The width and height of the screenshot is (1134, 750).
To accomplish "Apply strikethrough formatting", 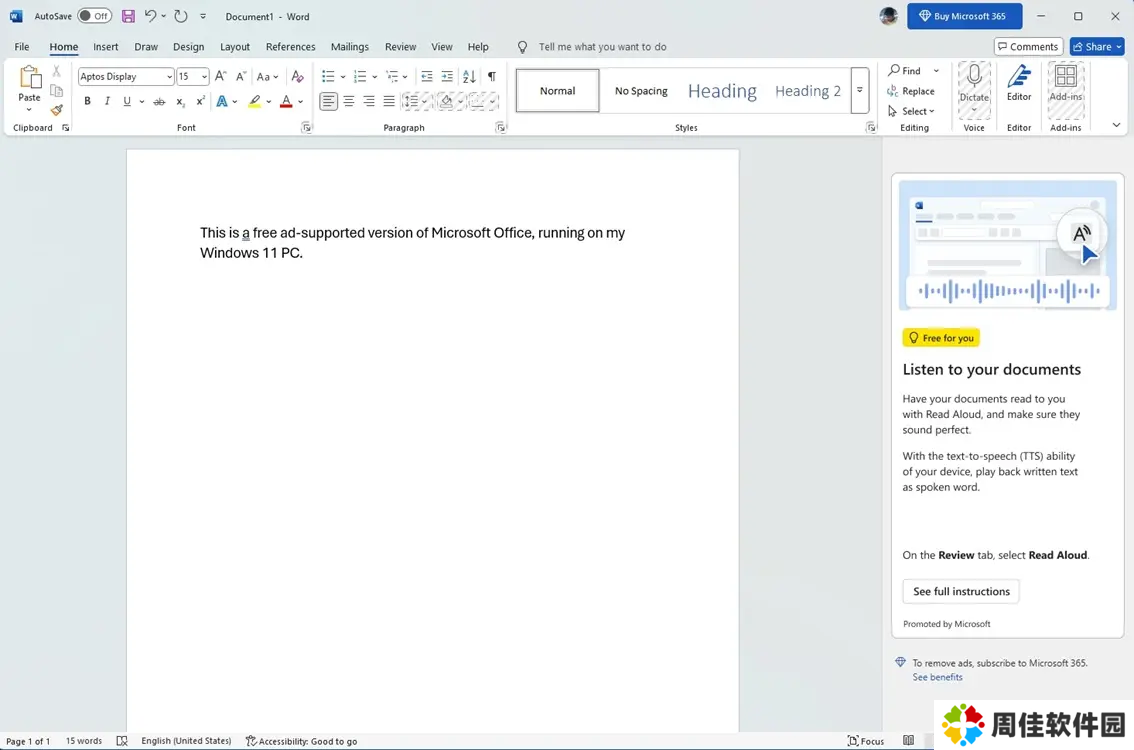I will 159,101.
